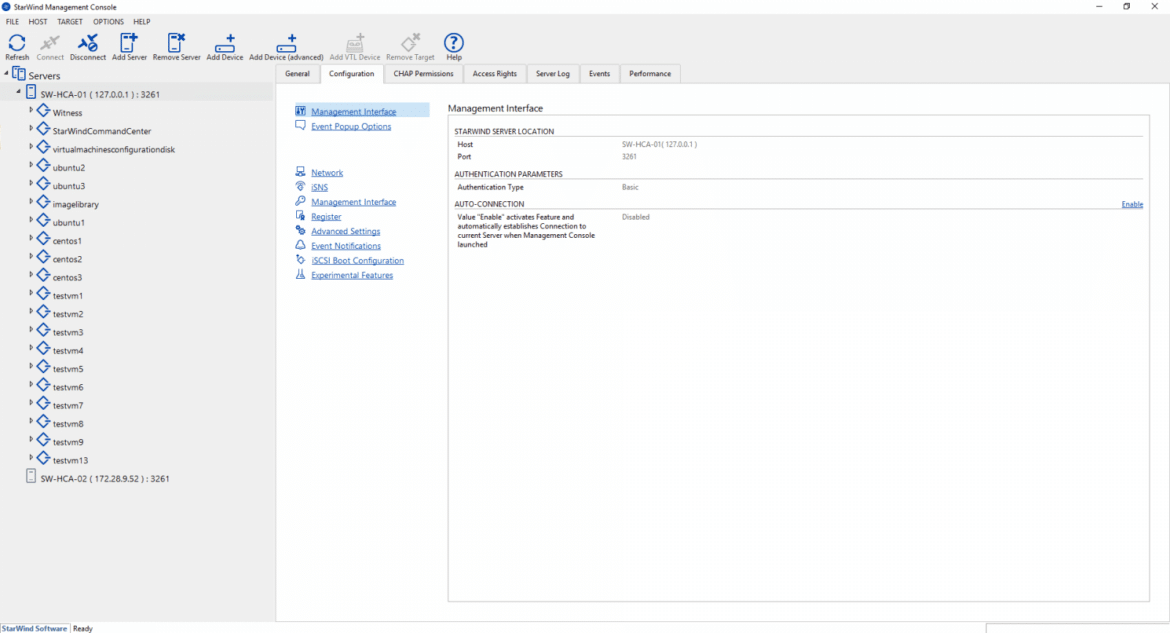Open the Event Popup Options link
The height and width of the screenshot is (633, 1170).
pos(351,127)
